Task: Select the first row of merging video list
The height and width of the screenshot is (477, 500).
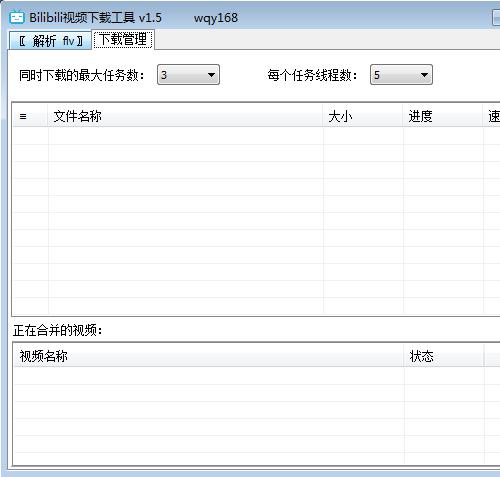Action: point(256,376)
